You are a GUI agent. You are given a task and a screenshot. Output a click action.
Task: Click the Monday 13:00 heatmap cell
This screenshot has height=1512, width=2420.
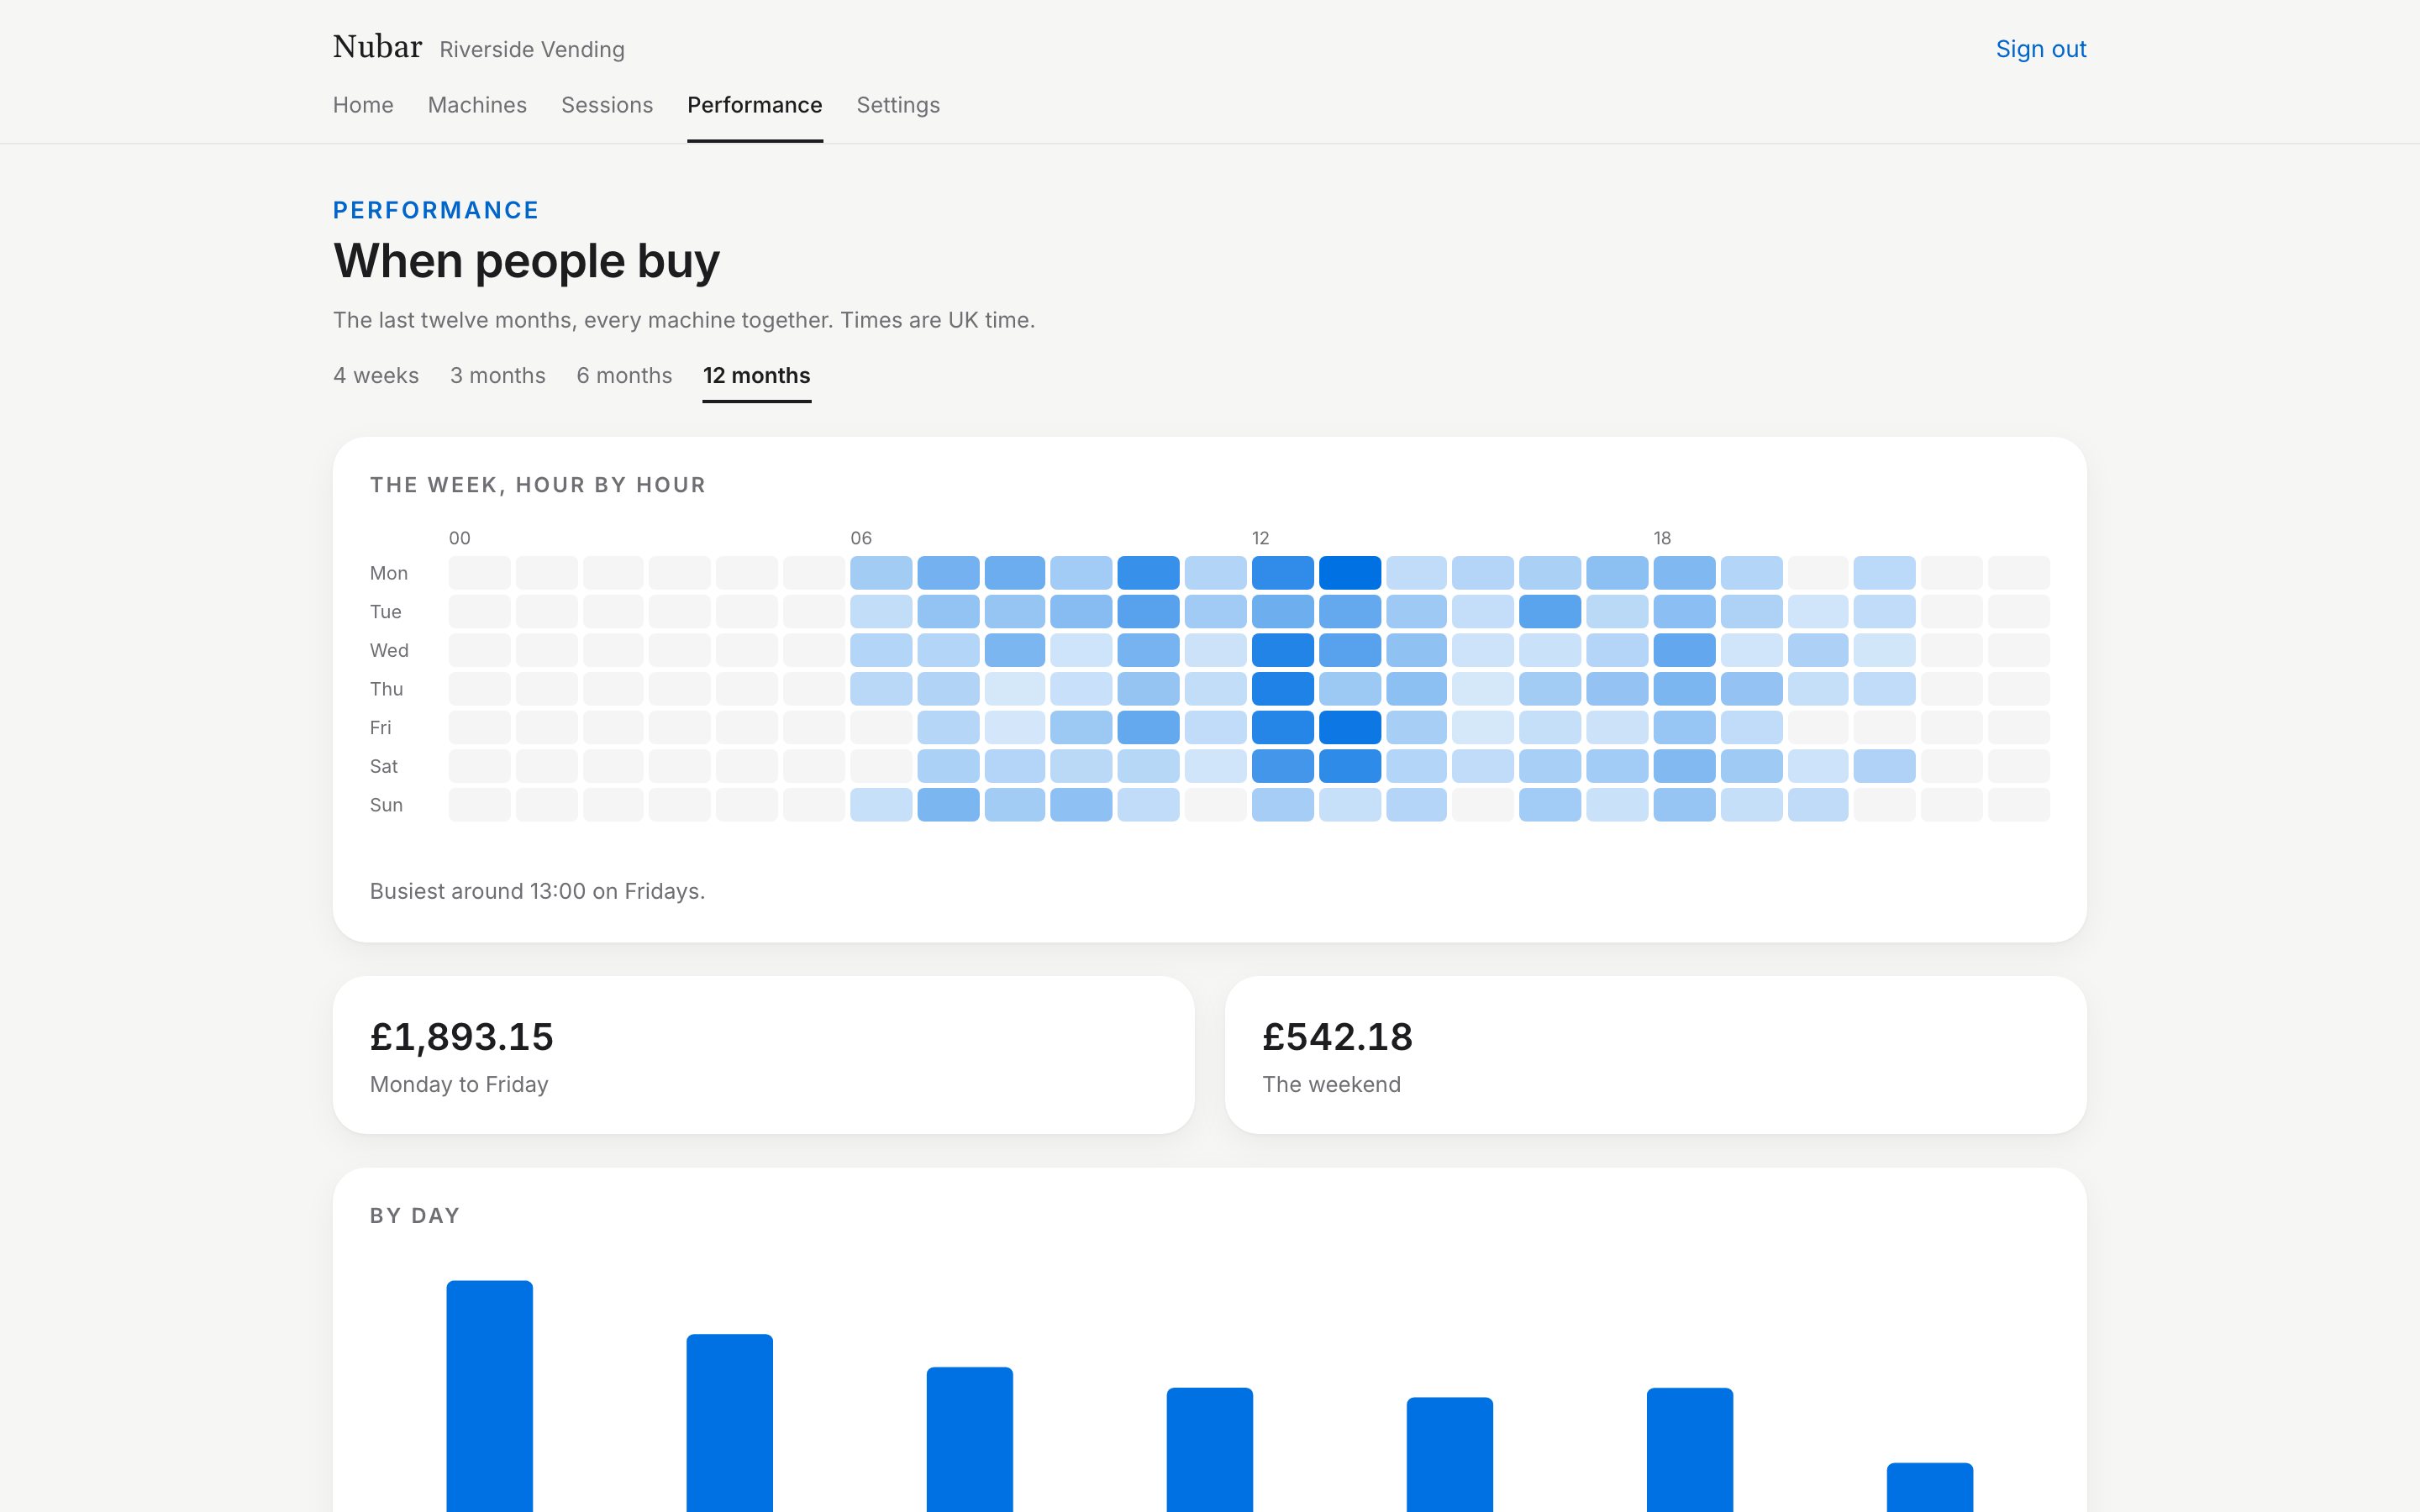1349,573
